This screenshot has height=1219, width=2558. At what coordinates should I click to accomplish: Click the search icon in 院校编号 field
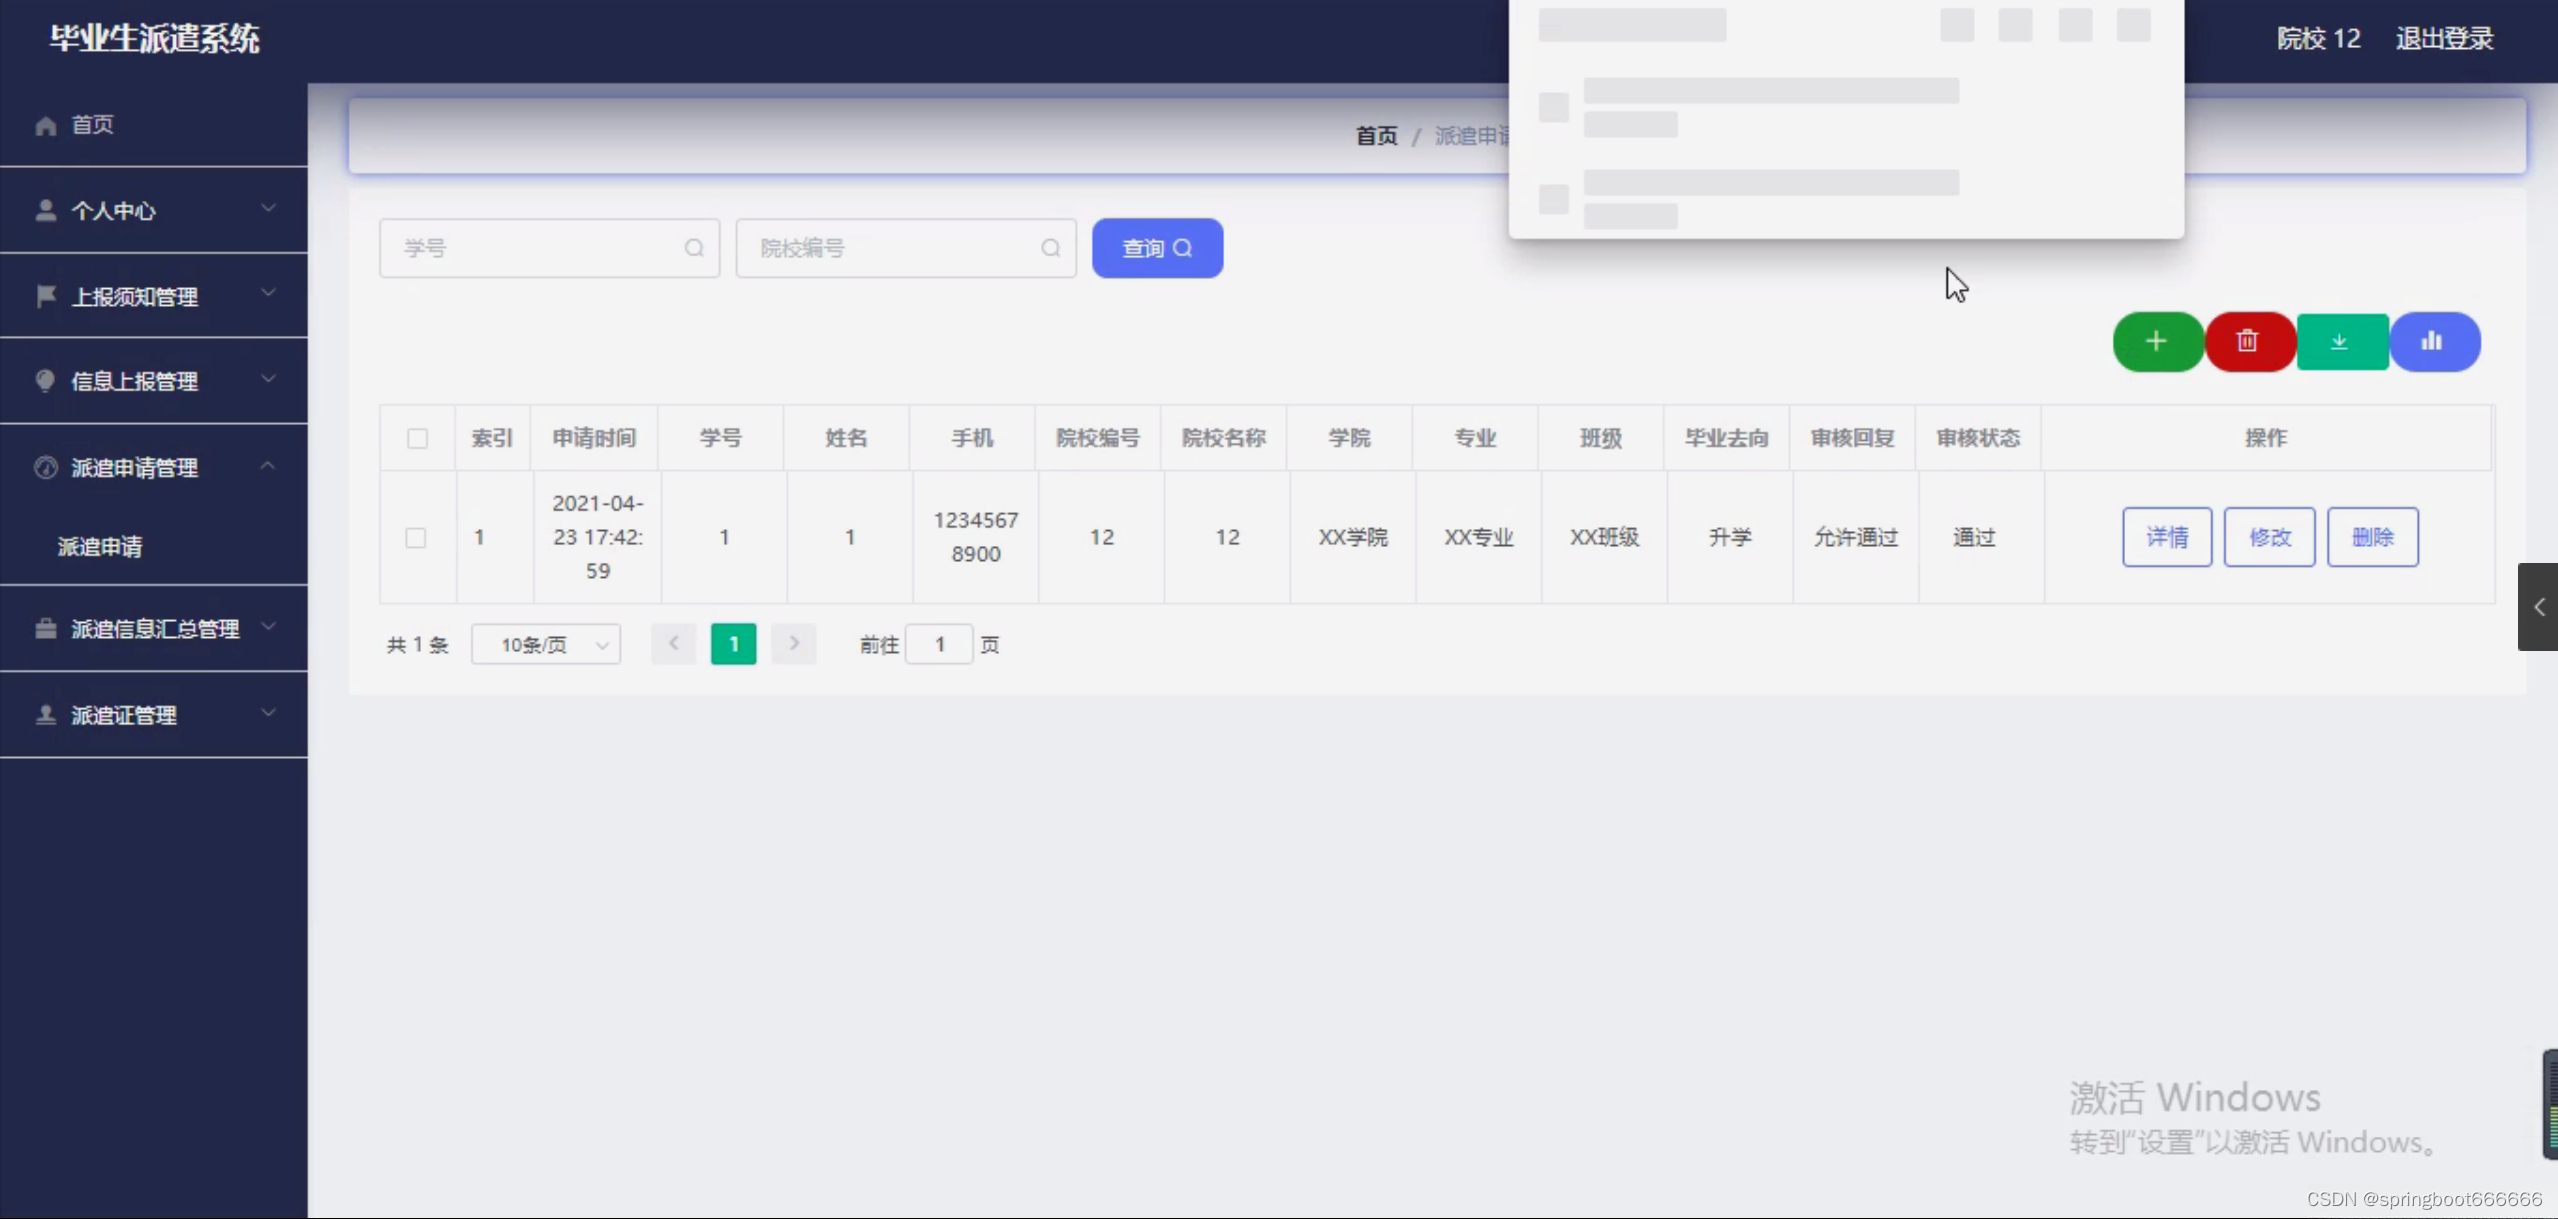pyautogui.click(x=1050, y=248)
